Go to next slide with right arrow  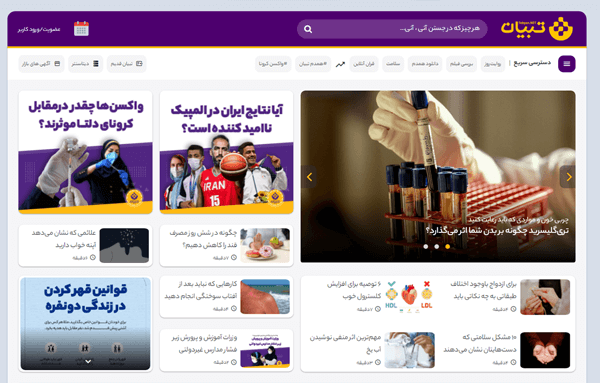[x=568, y=177]
